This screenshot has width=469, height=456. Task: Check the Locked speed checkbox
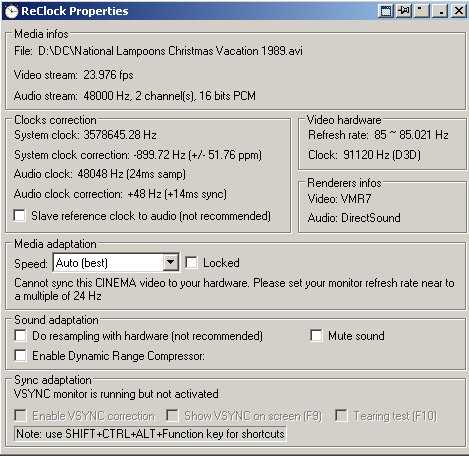191,262
